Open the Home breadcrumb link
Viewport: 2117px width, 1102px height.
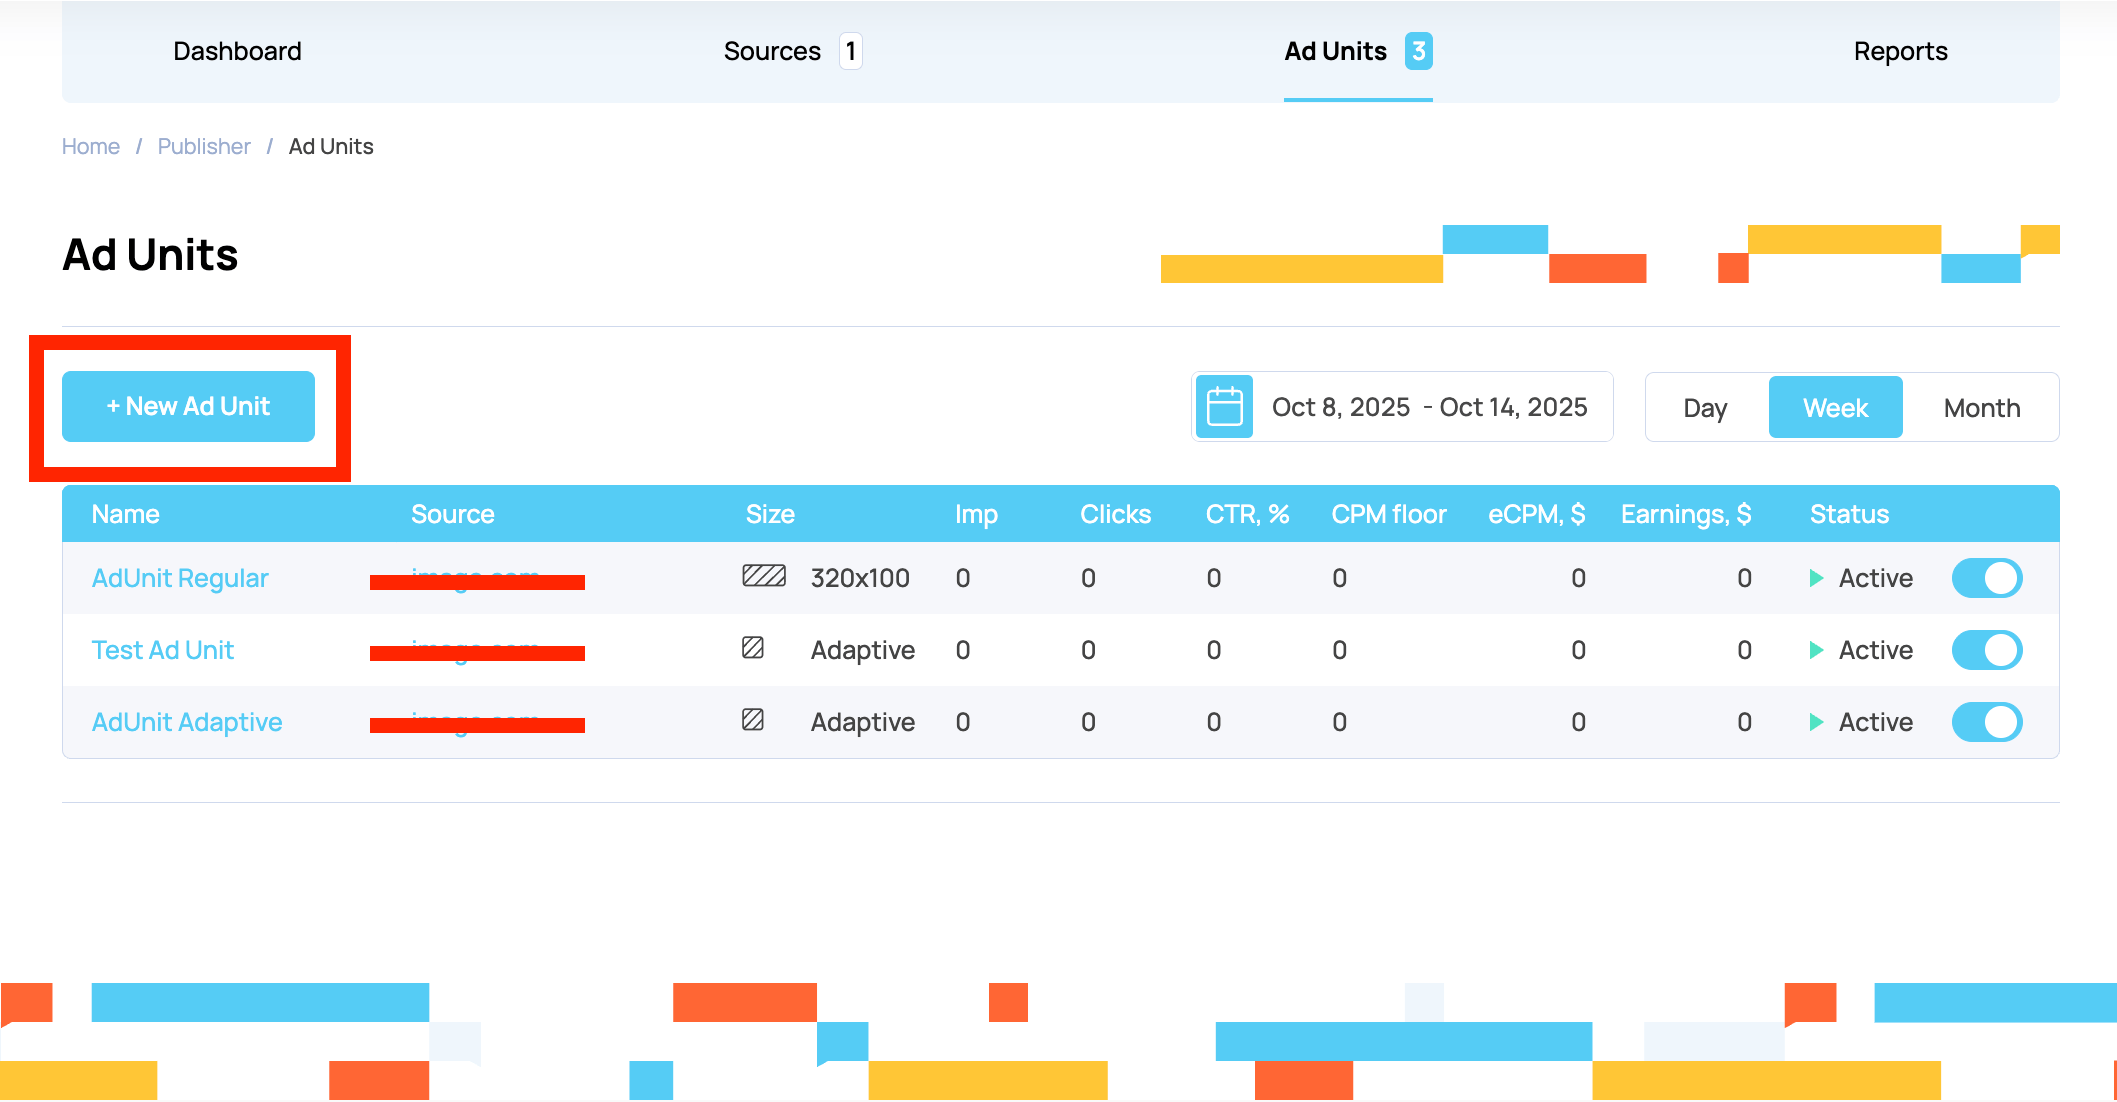click(x=90, y=146)
